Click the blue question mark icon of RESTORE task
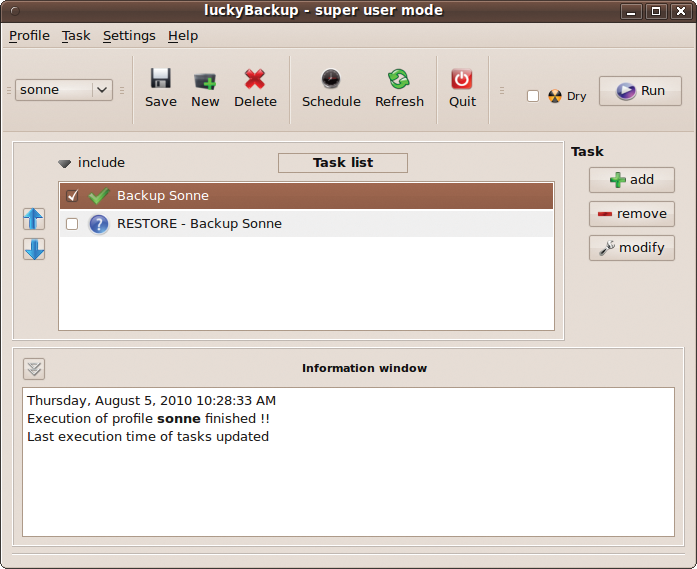 click(x=99, y=224)
